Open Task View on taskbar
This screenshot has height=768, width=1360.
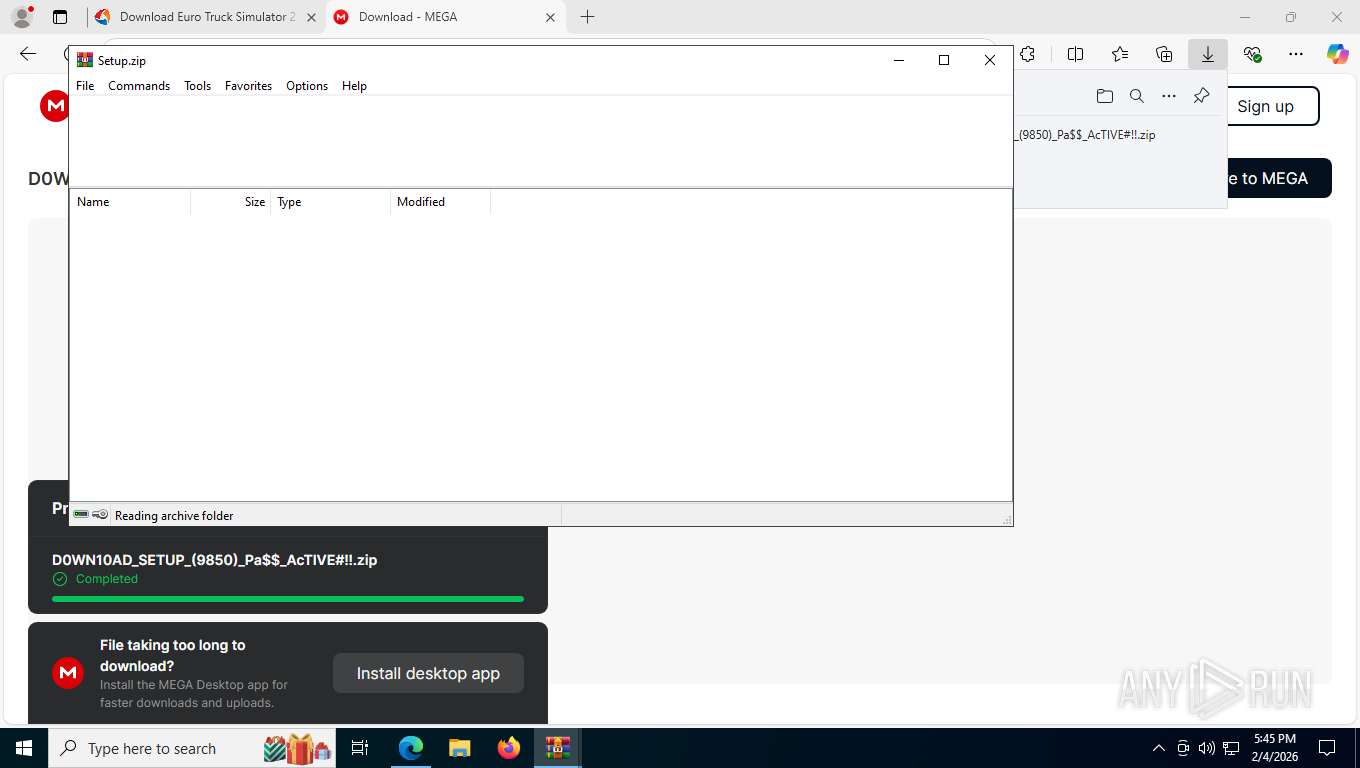(x=361, y=748)
